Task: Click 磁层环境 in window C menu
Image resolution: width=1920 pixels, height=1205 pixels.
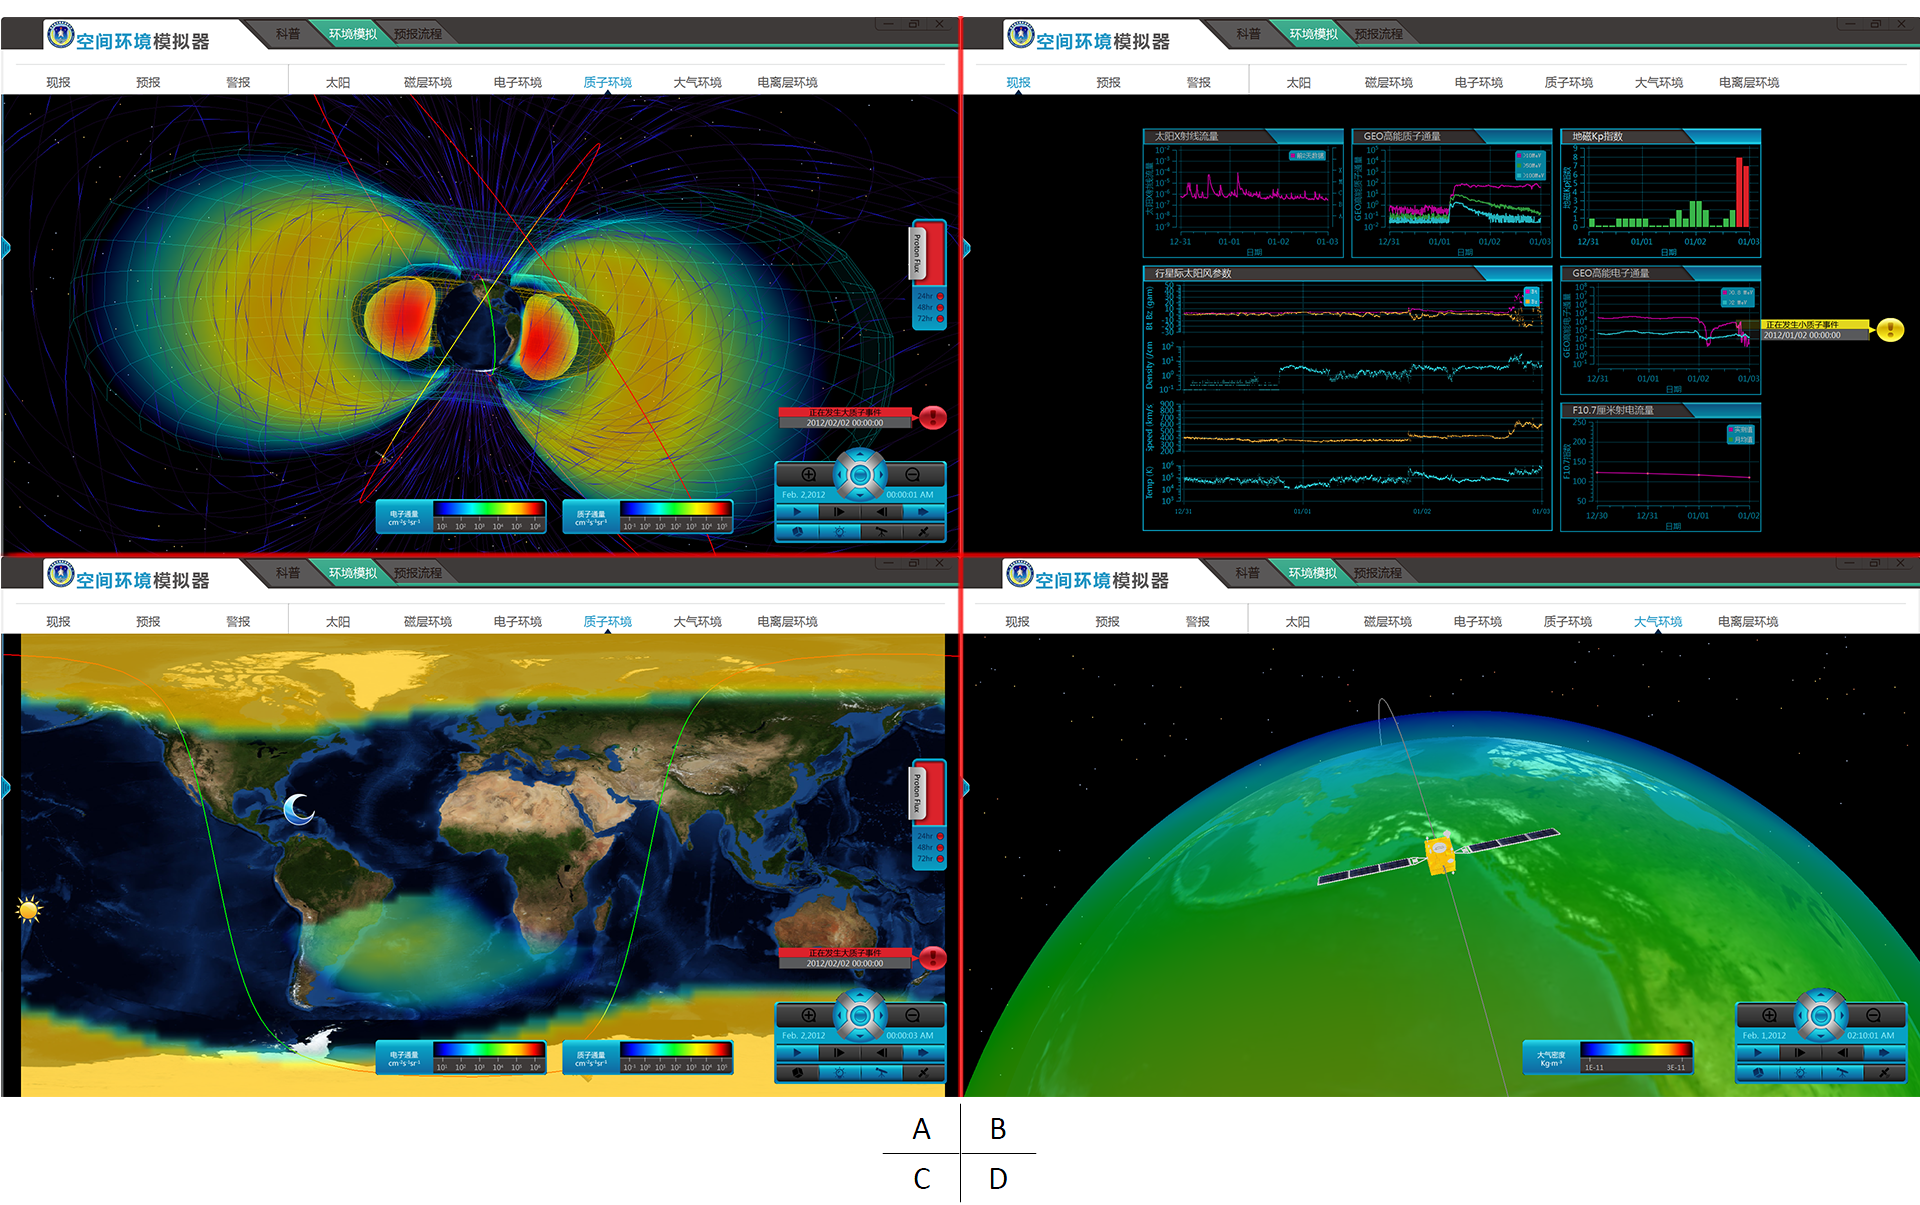Action: coord(427,621)
